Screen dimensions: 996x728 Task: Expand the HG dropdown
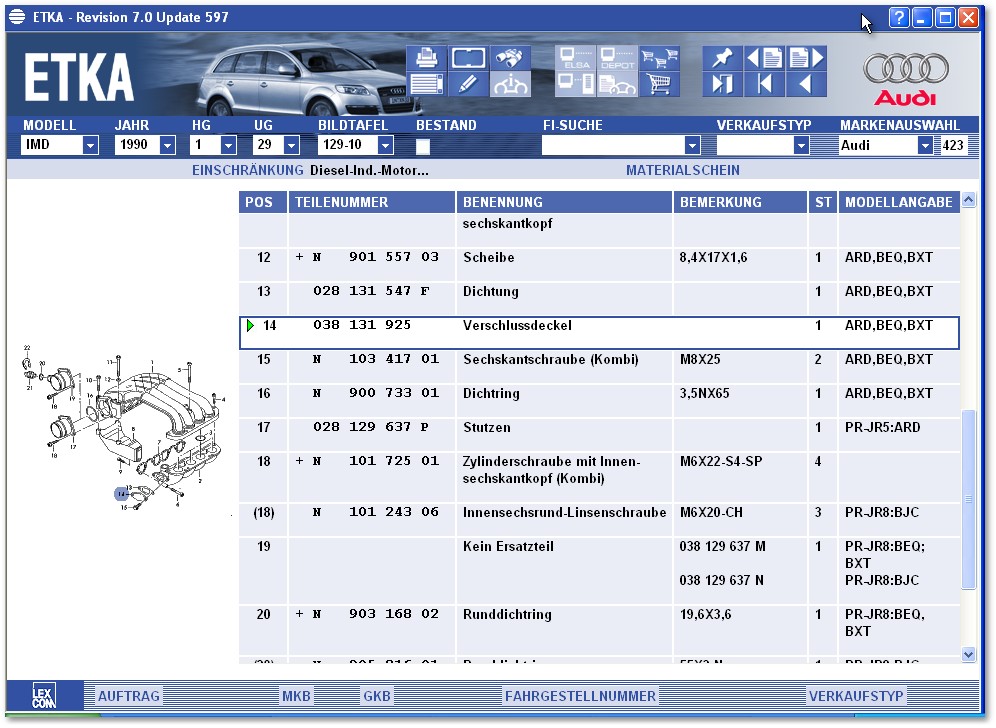coord(229,145)
